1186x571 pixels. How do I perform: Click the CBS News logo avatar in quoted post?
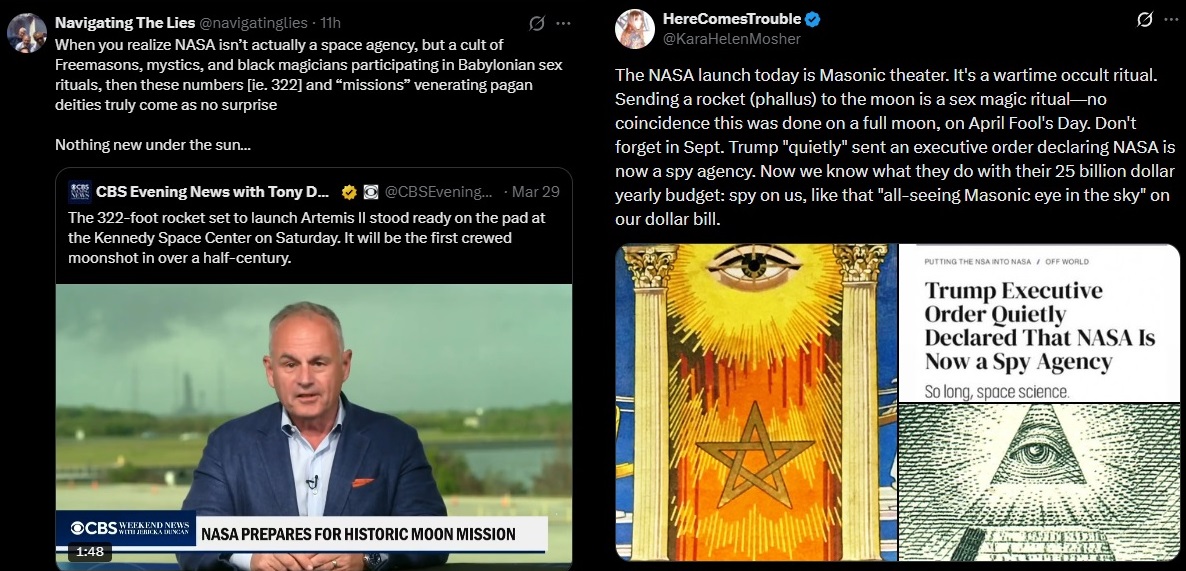click(79, 192)
